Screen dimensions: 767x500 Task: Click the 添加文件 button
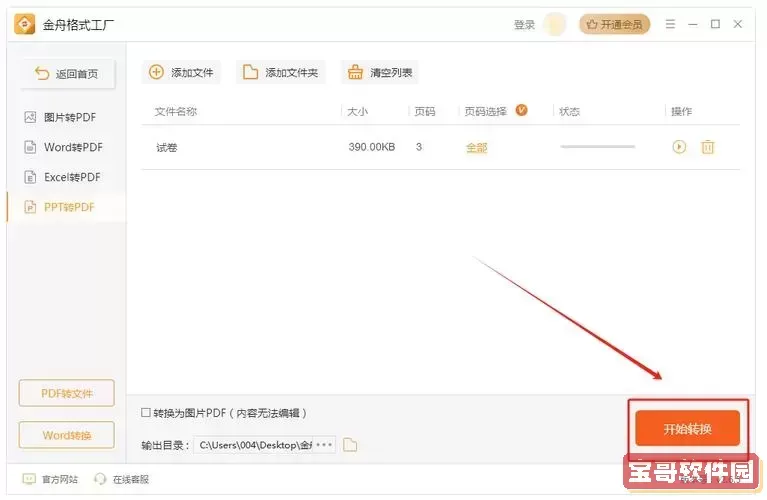tap(182, 72)
